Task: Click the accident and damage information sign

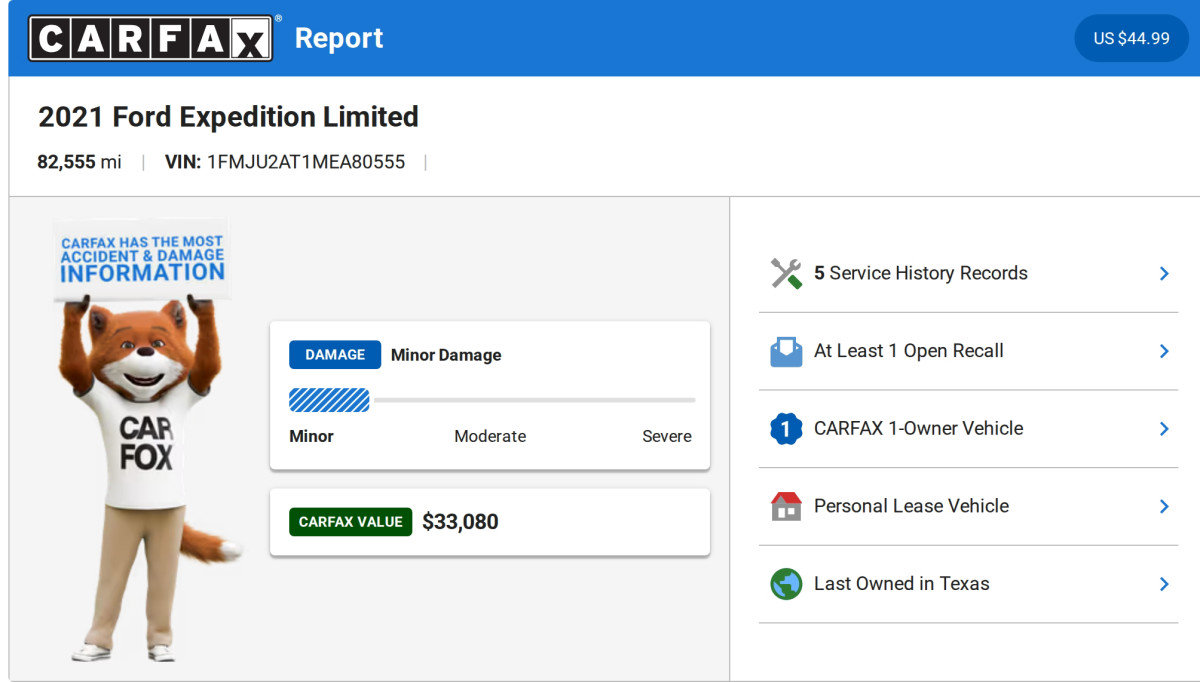Action: (142, 258)
